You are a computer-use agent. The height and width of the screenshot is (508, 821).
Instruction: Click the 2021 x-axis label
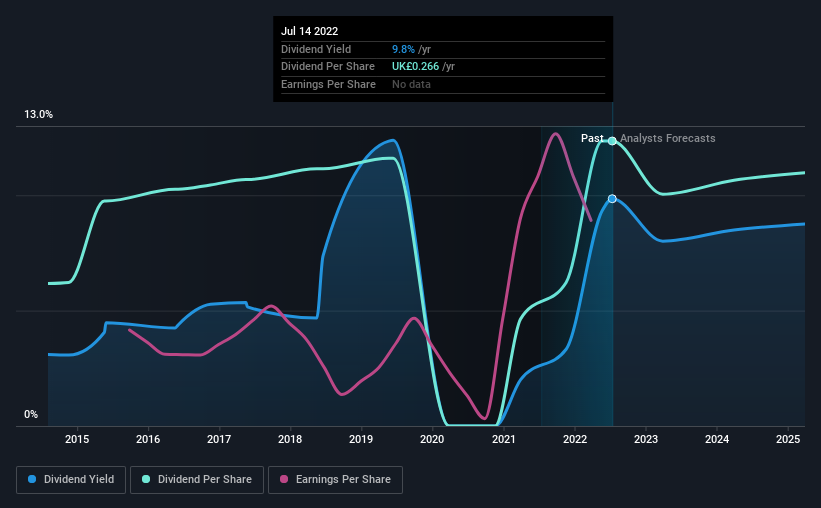[504, 439]
